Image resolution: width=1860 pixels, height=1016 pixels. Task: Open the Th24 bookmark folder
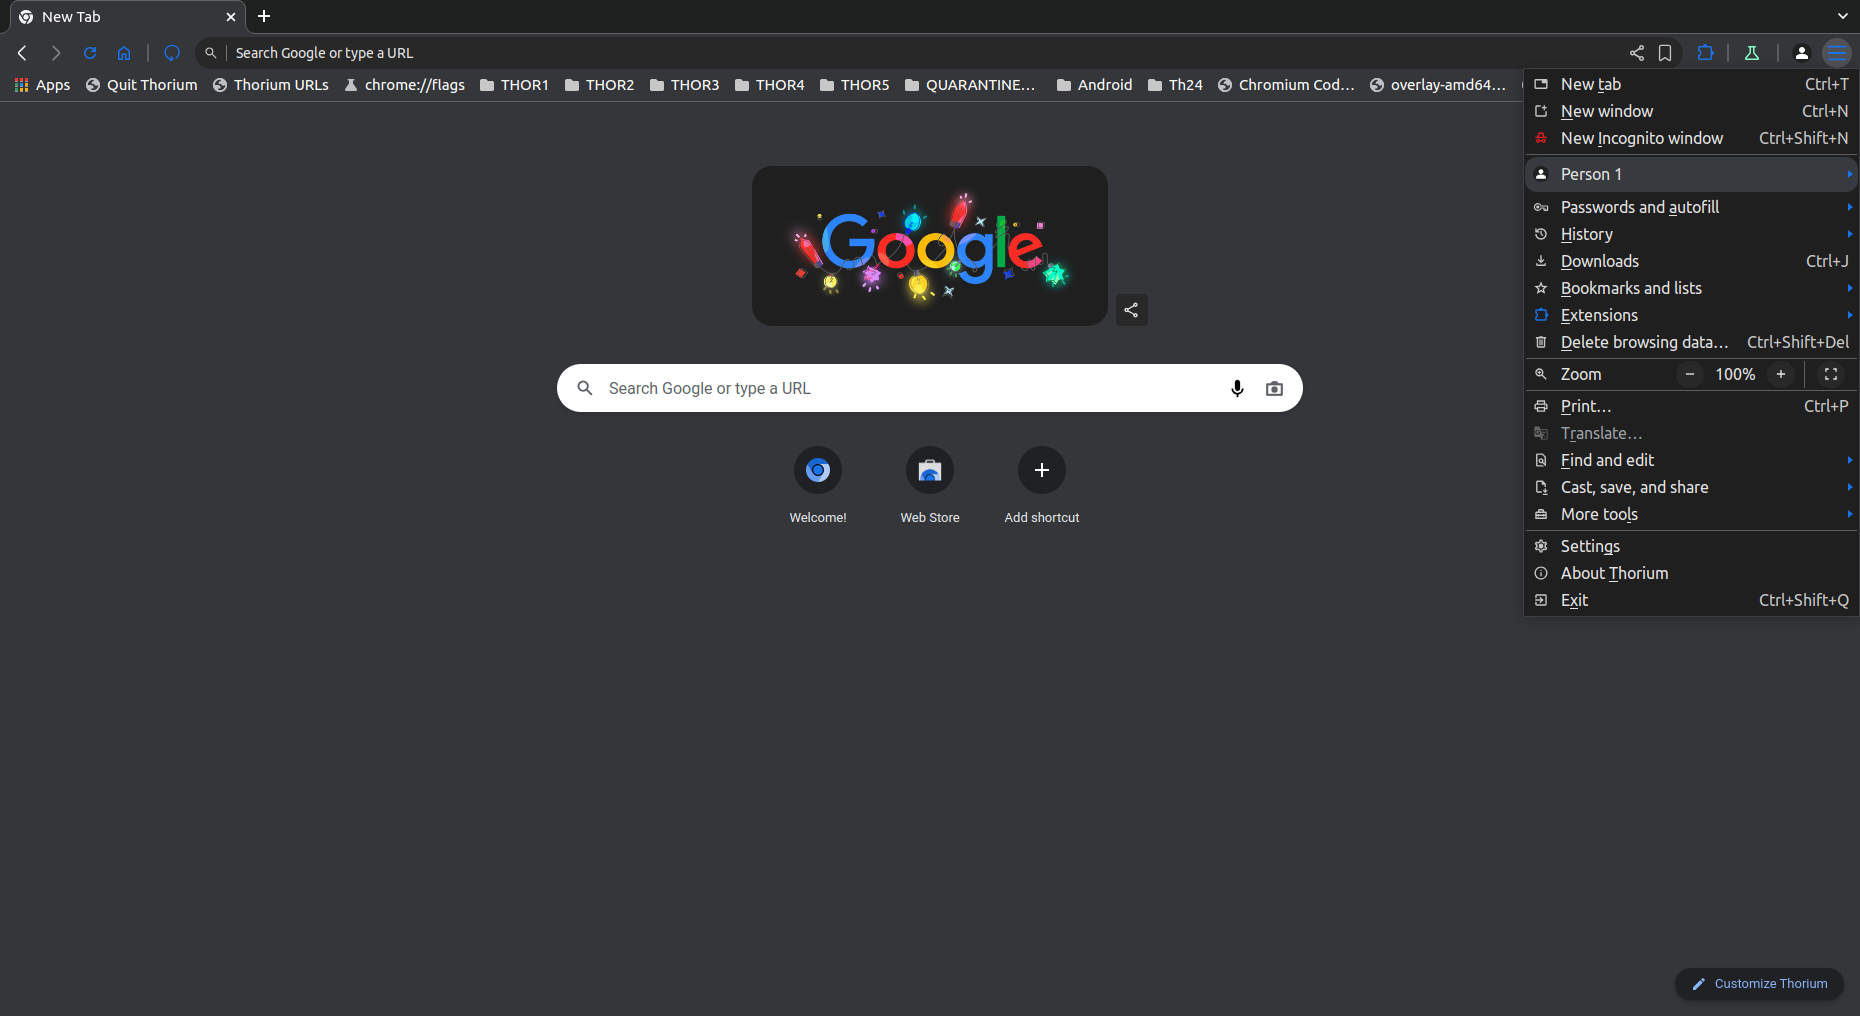[x=1175, y=85]
